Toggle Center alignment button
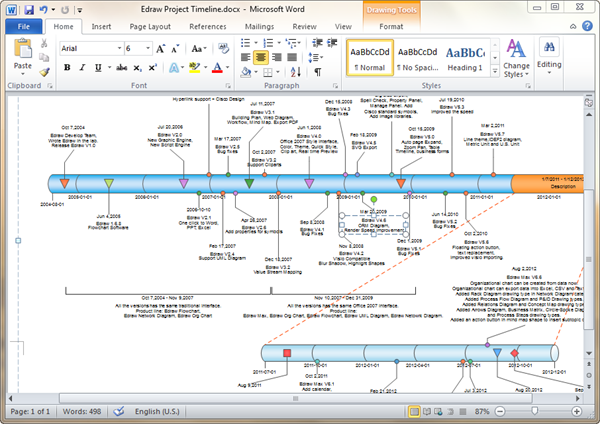The height and width of the screenshot is (424, 600). [x=260, y=58]
